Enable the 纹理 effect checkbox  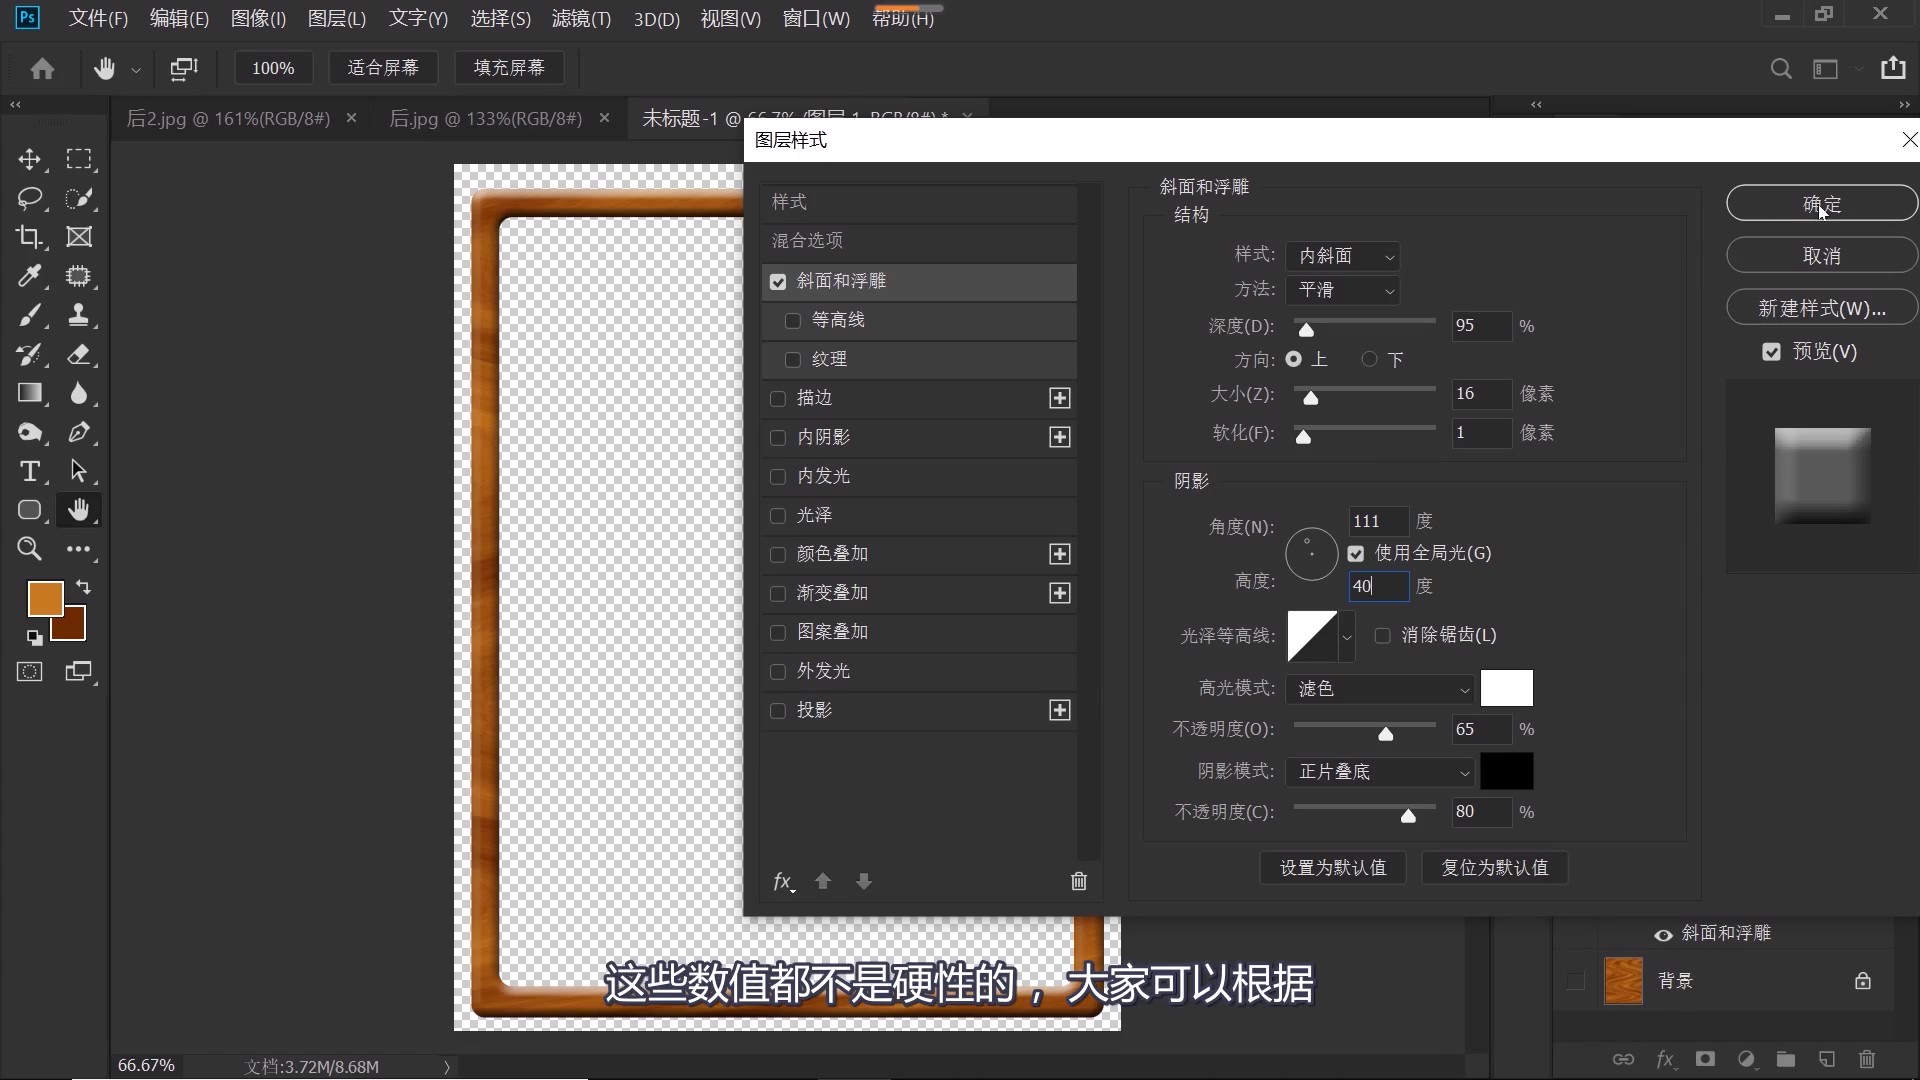tap(792, 360)
